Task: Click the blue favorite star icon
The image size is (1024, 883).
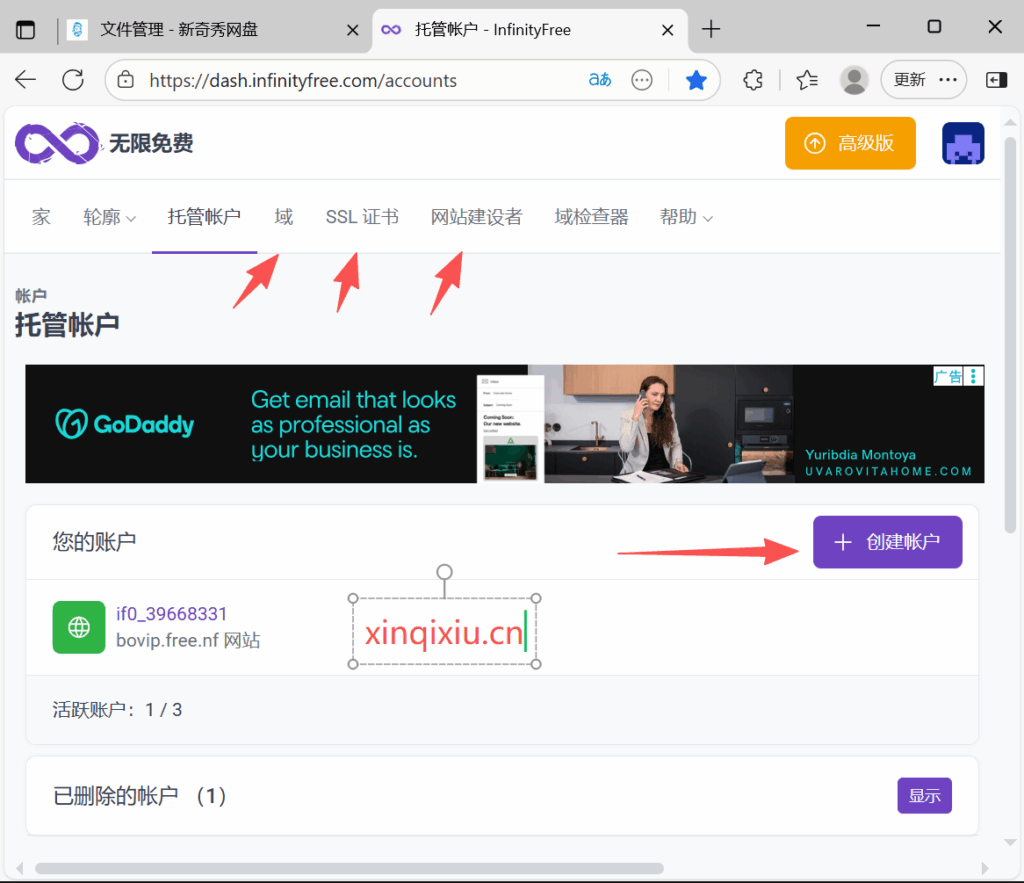Action: (x=696, y=80)
